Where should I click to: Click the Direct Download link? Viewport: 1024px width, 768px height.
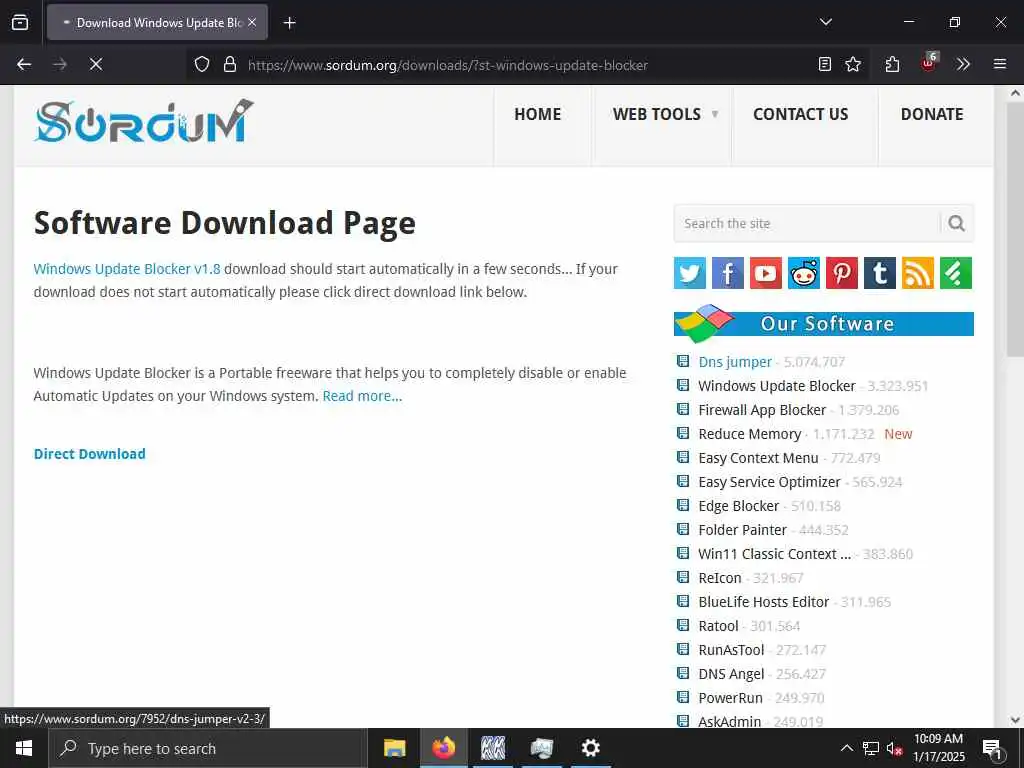pos(89,454)
